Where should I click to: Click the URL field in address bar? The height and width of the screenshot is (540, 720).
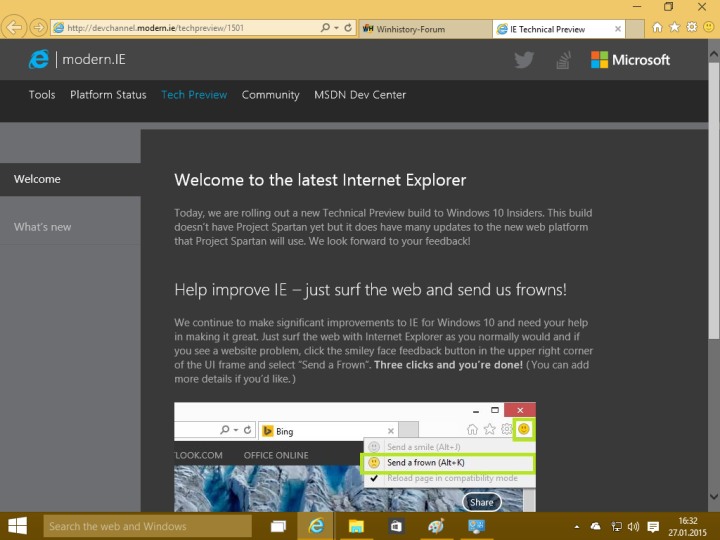coord(184,28)
